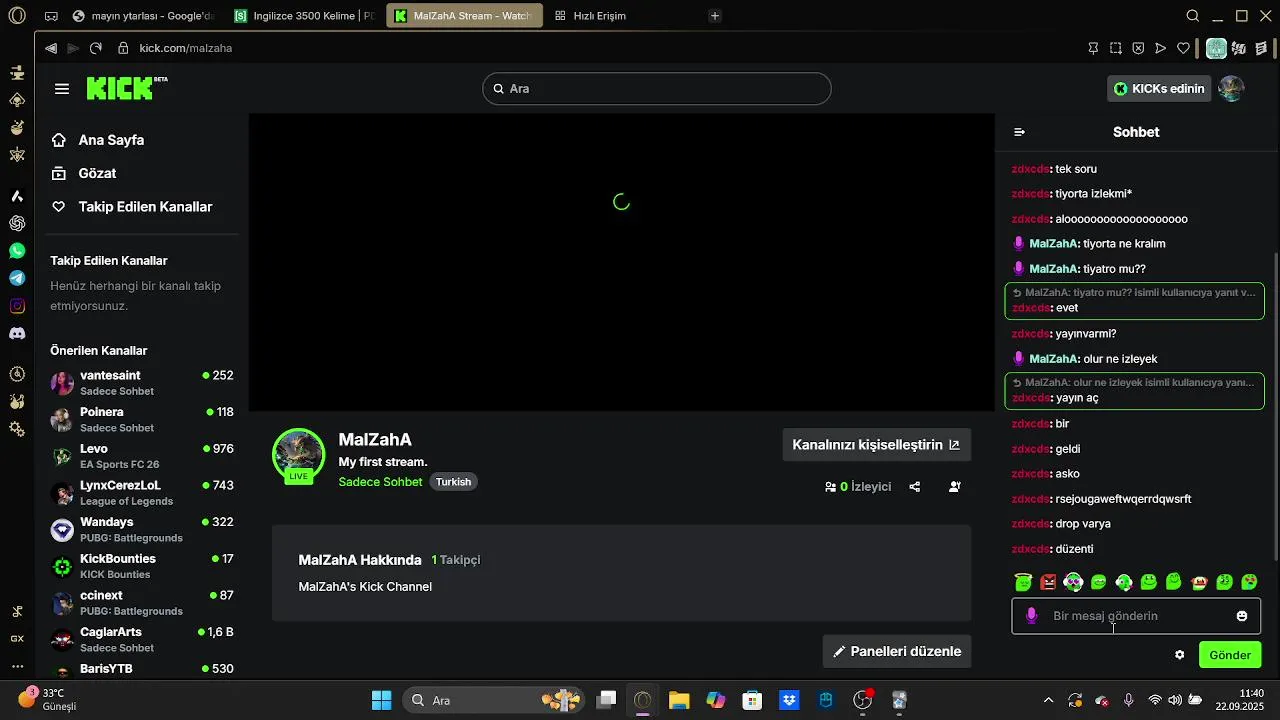Viewport: 1280px width, 720px height.
Task: Click the chat panel scrollbar
Action: pyautogui.click(x=1276, y=405)
